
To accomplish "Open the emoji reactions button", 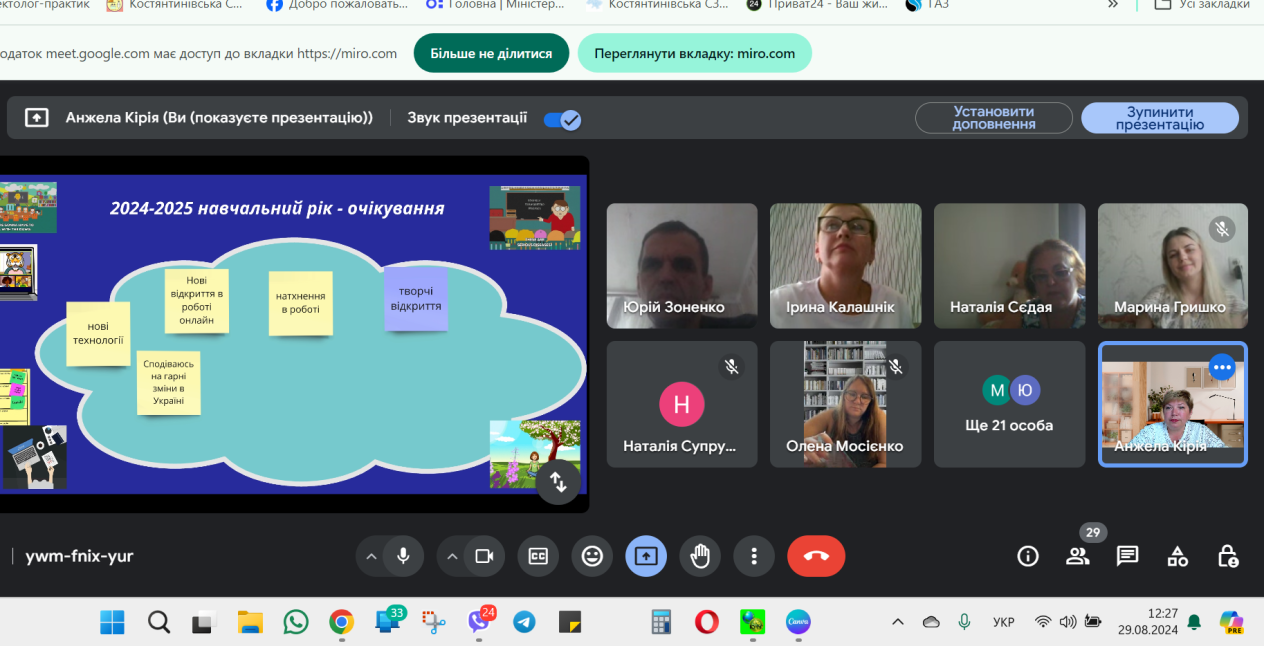I will coord(592,556).
